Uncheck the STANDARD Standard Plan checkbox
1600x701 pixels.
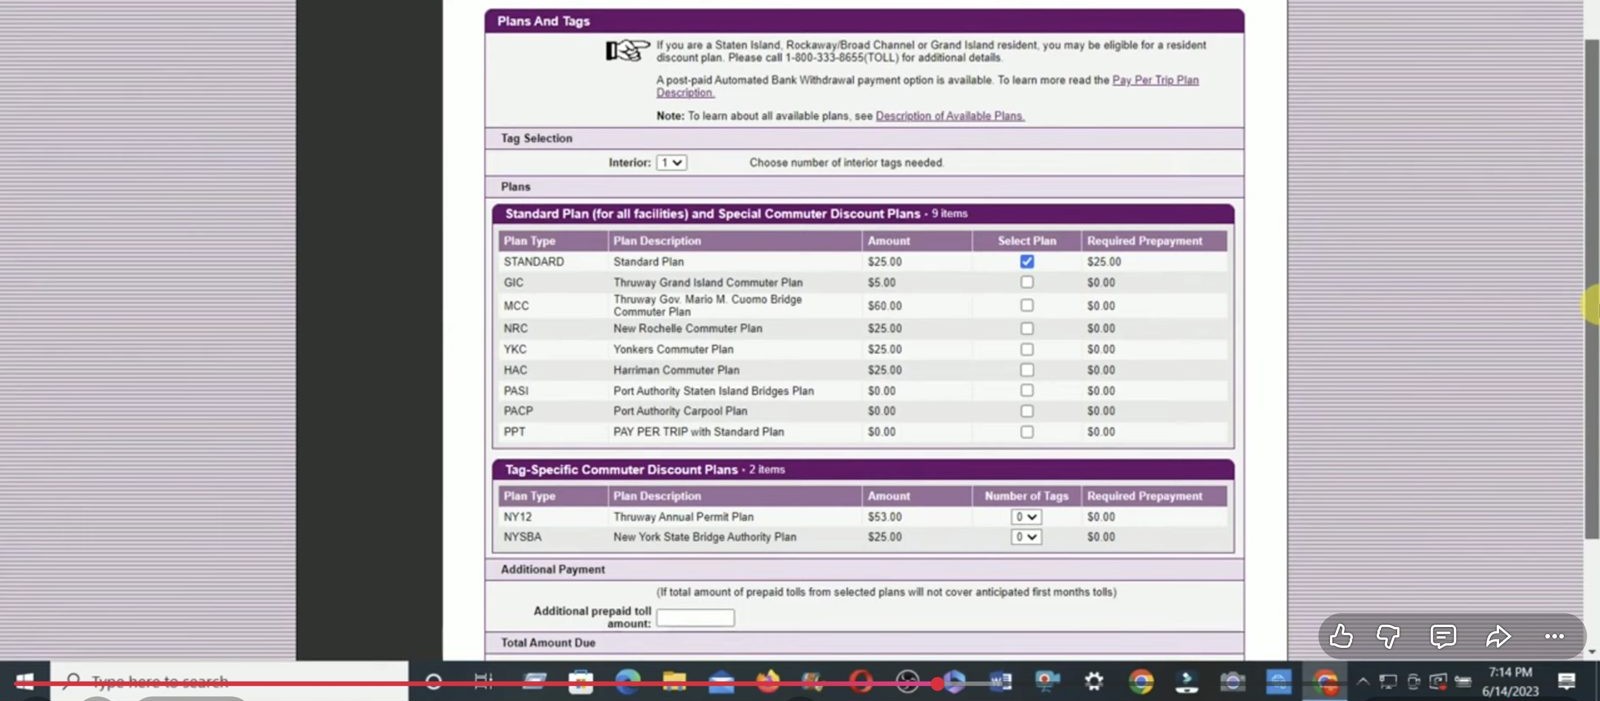[1027, 261]
